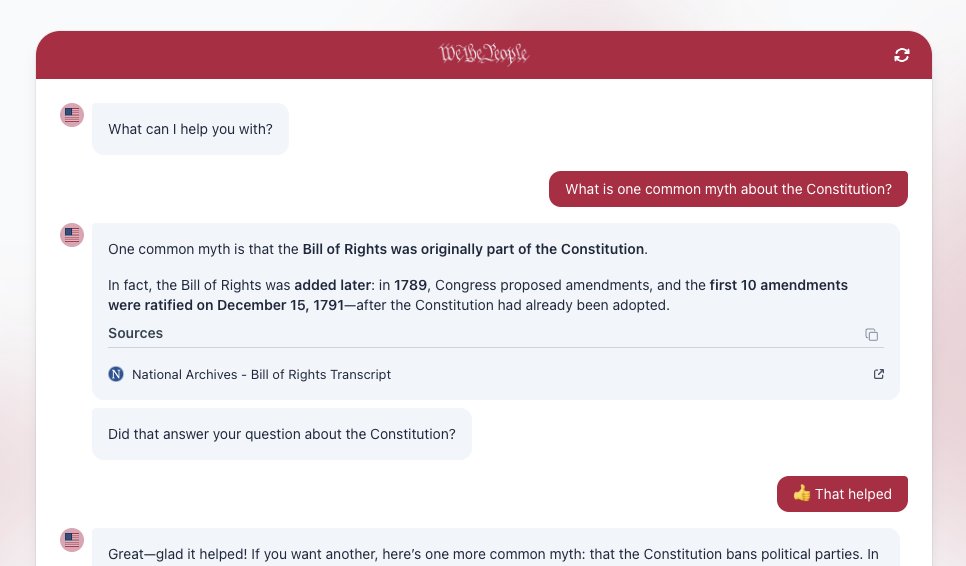Click the 'What can I help you with?' bubble

click(190, 129)
